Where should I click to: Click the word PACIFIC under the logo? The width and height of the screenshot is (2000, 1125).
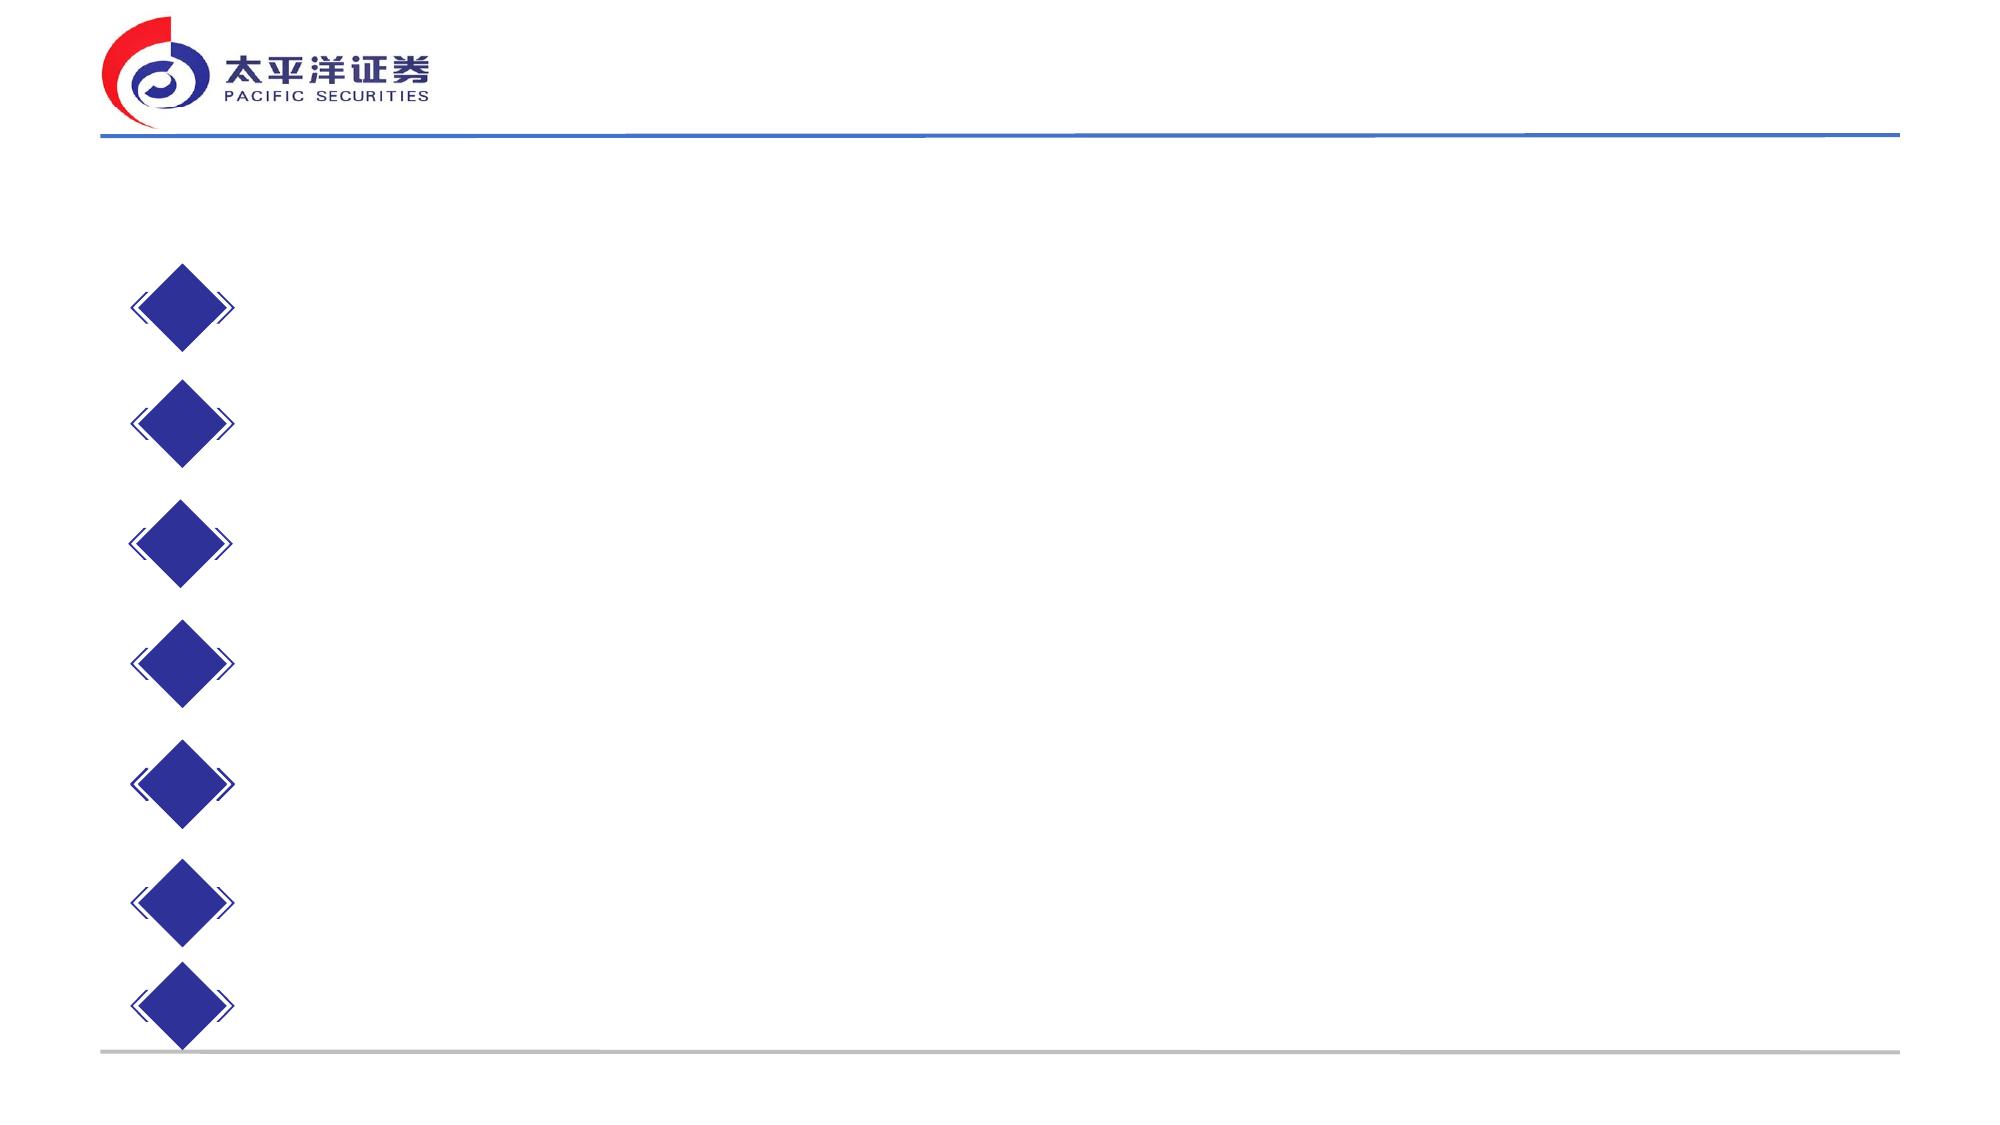click(264, 97)
